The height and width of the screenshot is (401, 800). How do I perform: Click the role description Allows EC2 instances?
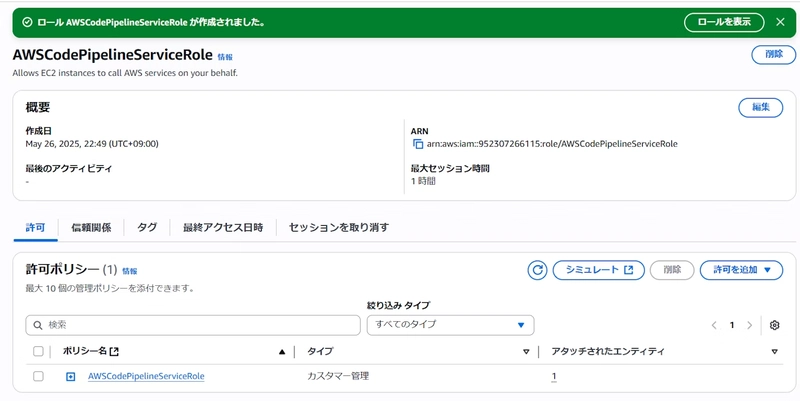(x=125, y=73)
